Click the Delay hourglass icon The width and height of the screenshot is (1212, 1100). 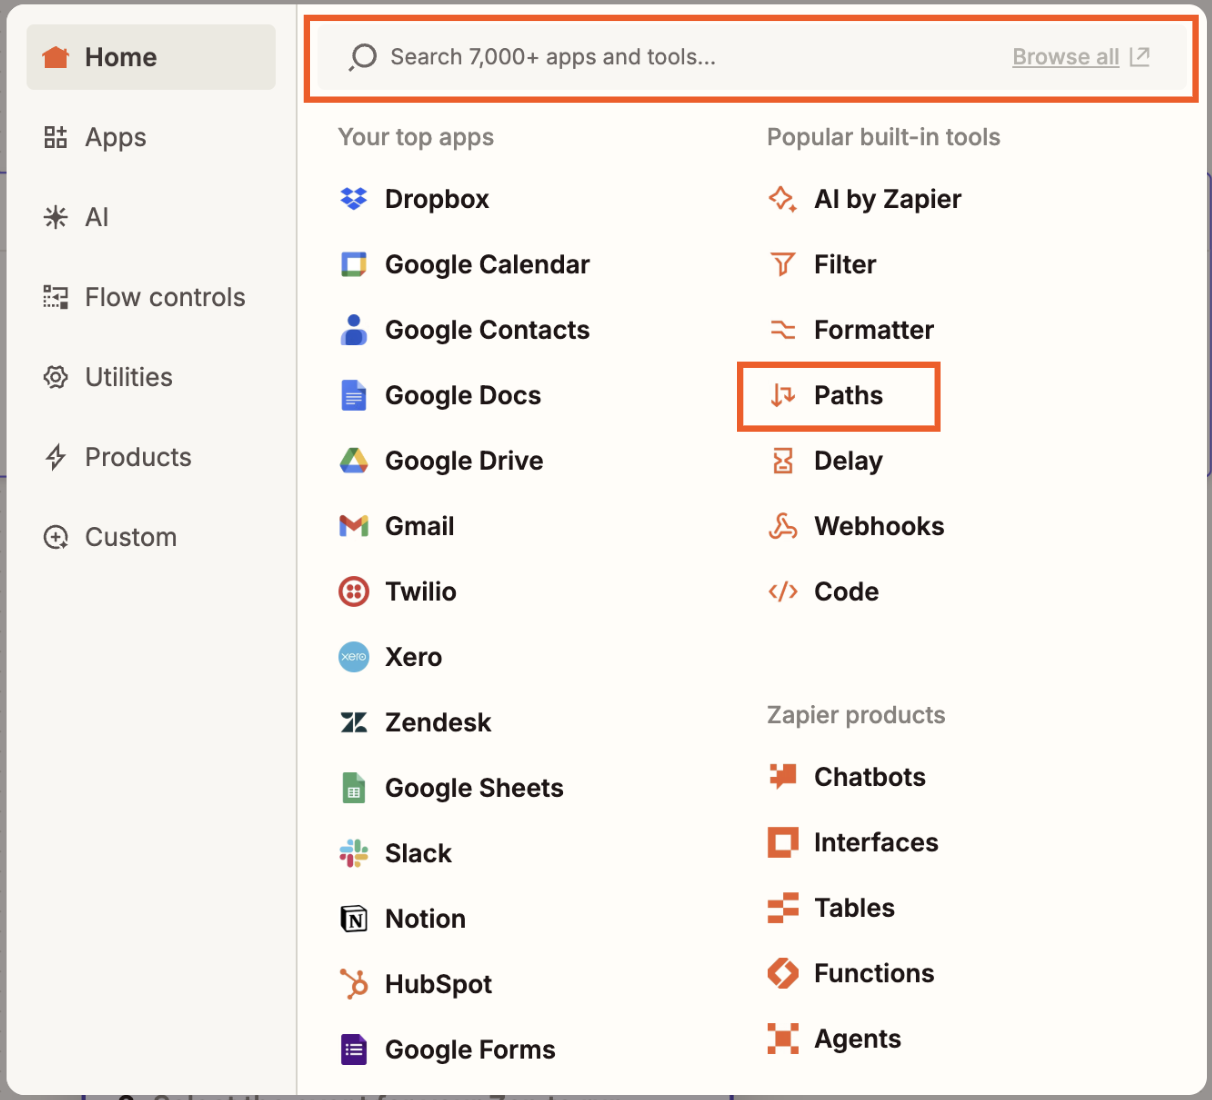[783, 461]
